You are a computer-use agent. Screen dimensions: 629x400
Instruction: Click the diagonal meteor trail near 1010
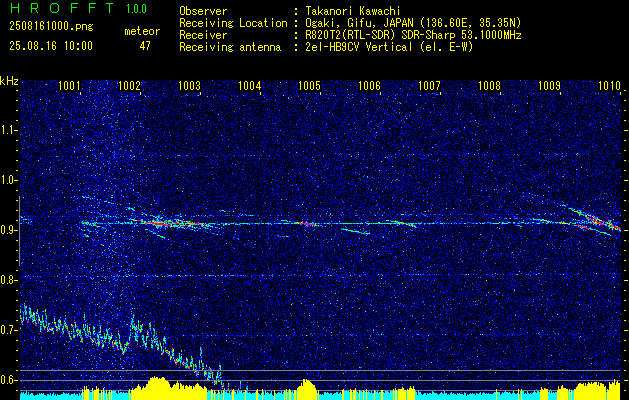click(x=593, y=220)
